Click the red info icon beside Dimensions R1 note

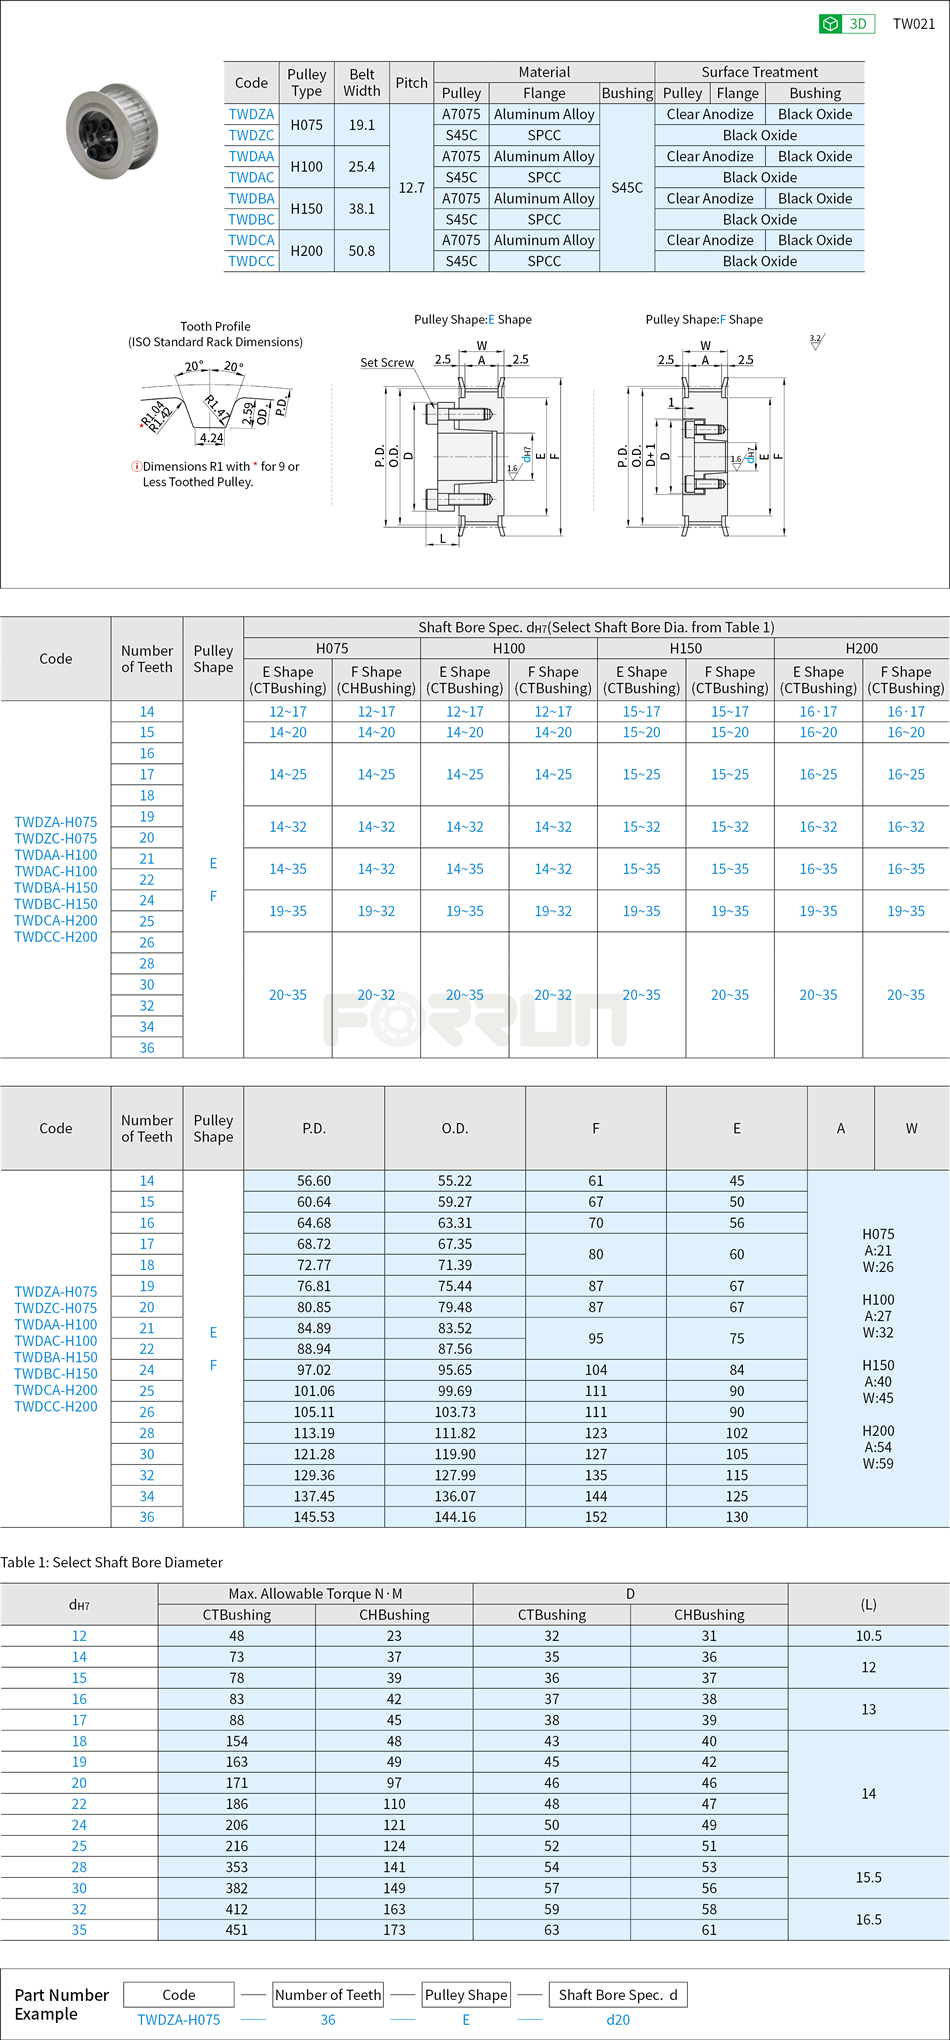pyautogui.click(x=136, y=466)
